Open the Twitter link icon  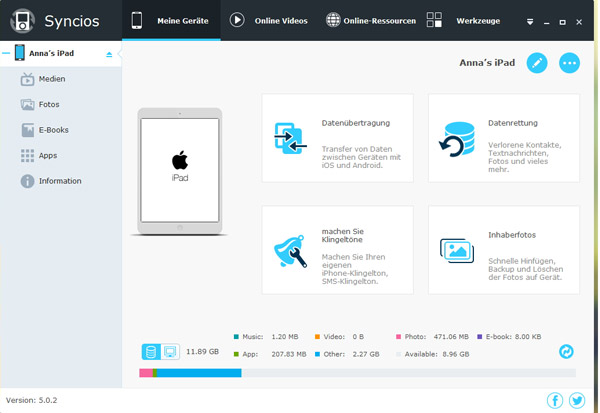577,400
